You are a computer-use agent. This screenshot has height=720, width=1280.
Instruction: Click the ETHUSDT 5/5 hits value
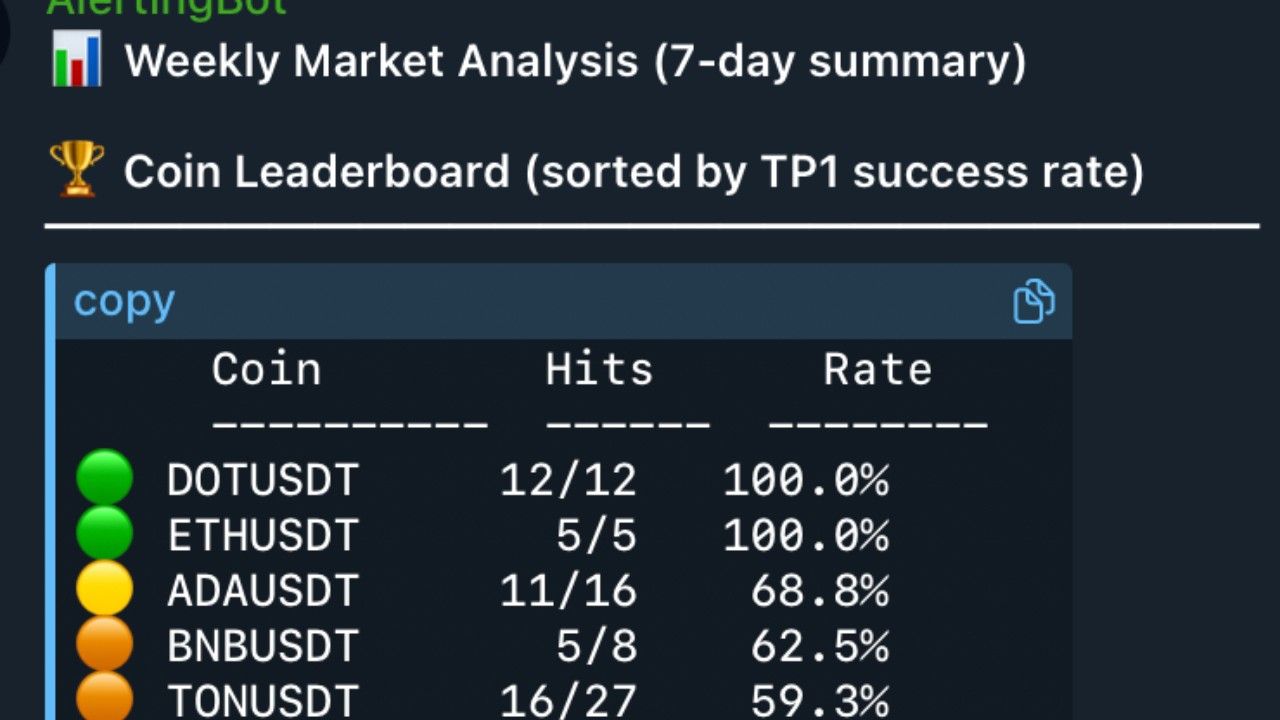tap(597, 537)
